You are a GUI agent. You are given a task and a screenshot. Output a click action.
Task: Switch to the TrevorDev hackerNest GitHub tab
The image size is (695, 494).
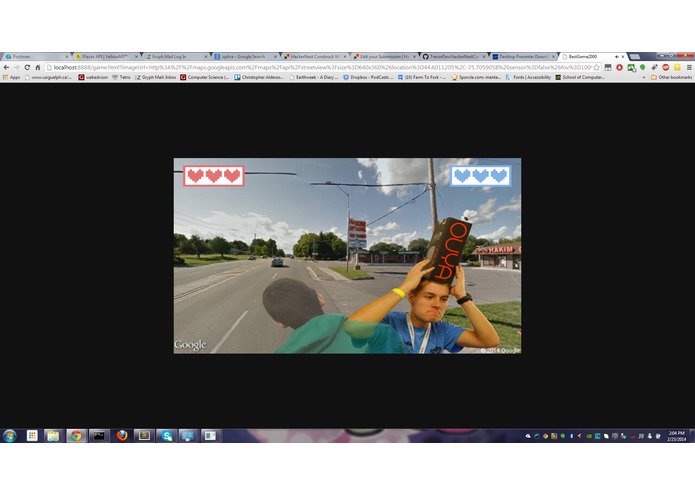[x=453, y=57]
